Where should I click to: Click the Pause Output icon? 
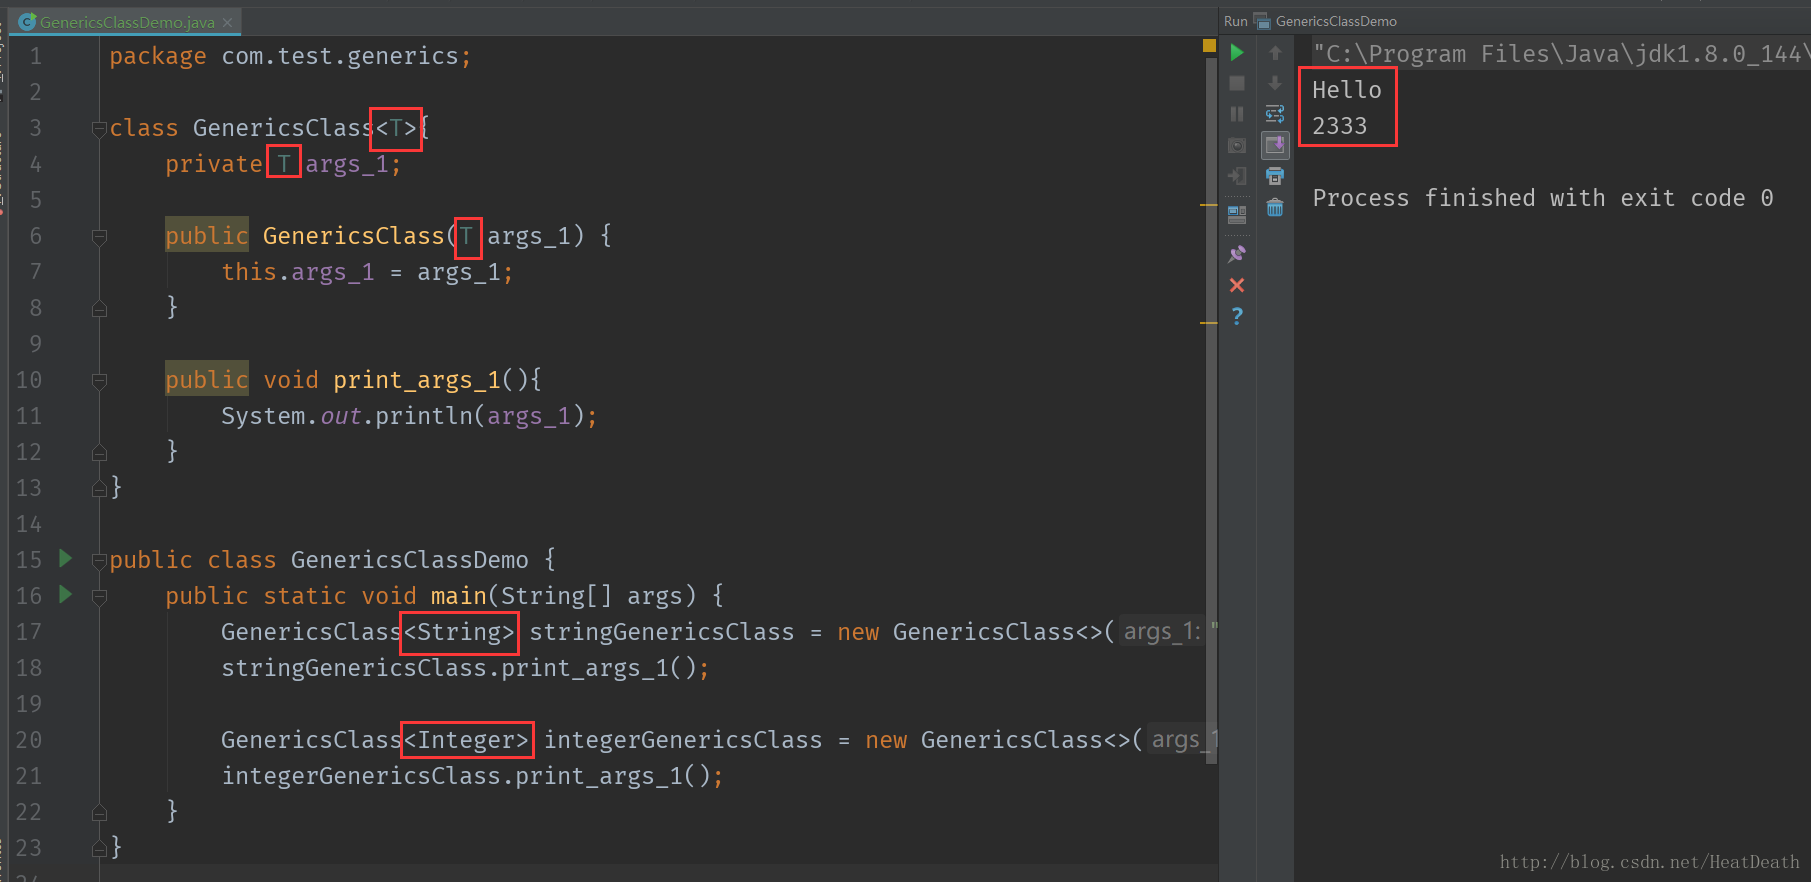coord(1237,114)
